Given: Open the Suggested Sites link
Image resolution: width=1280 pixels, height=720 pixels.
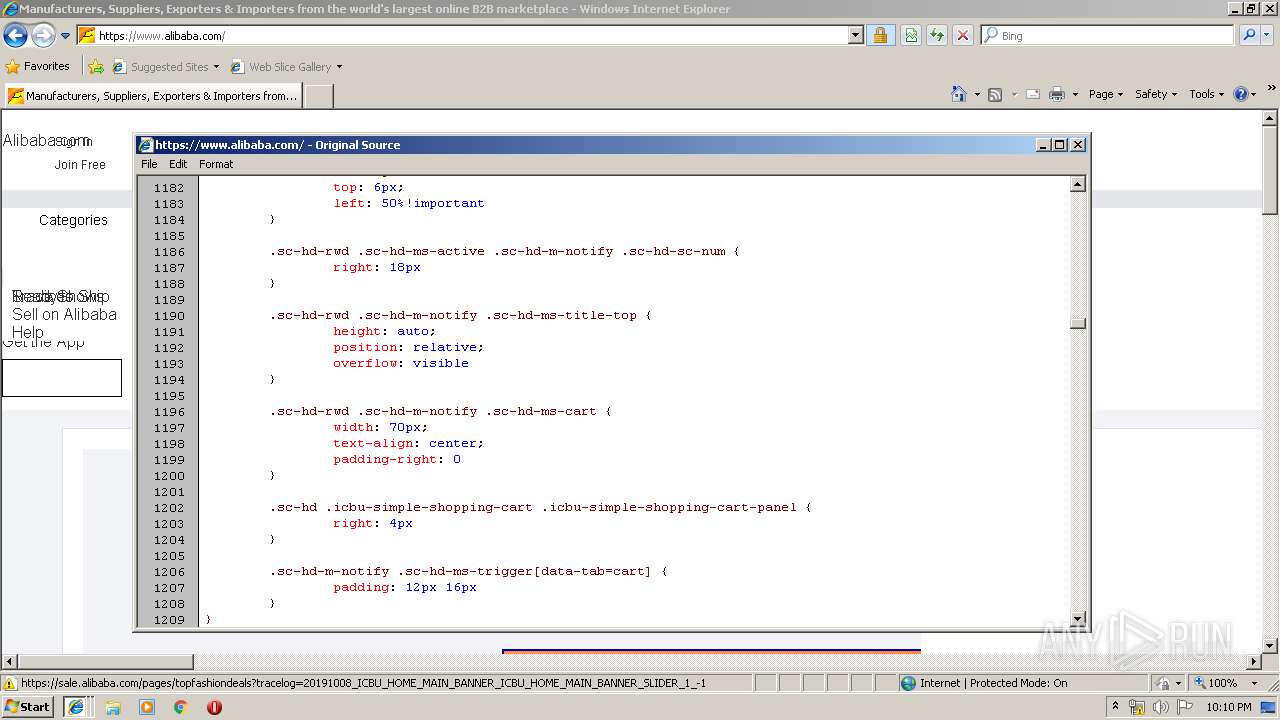Looking at the screenshot, I should click(x=165, y=67).
